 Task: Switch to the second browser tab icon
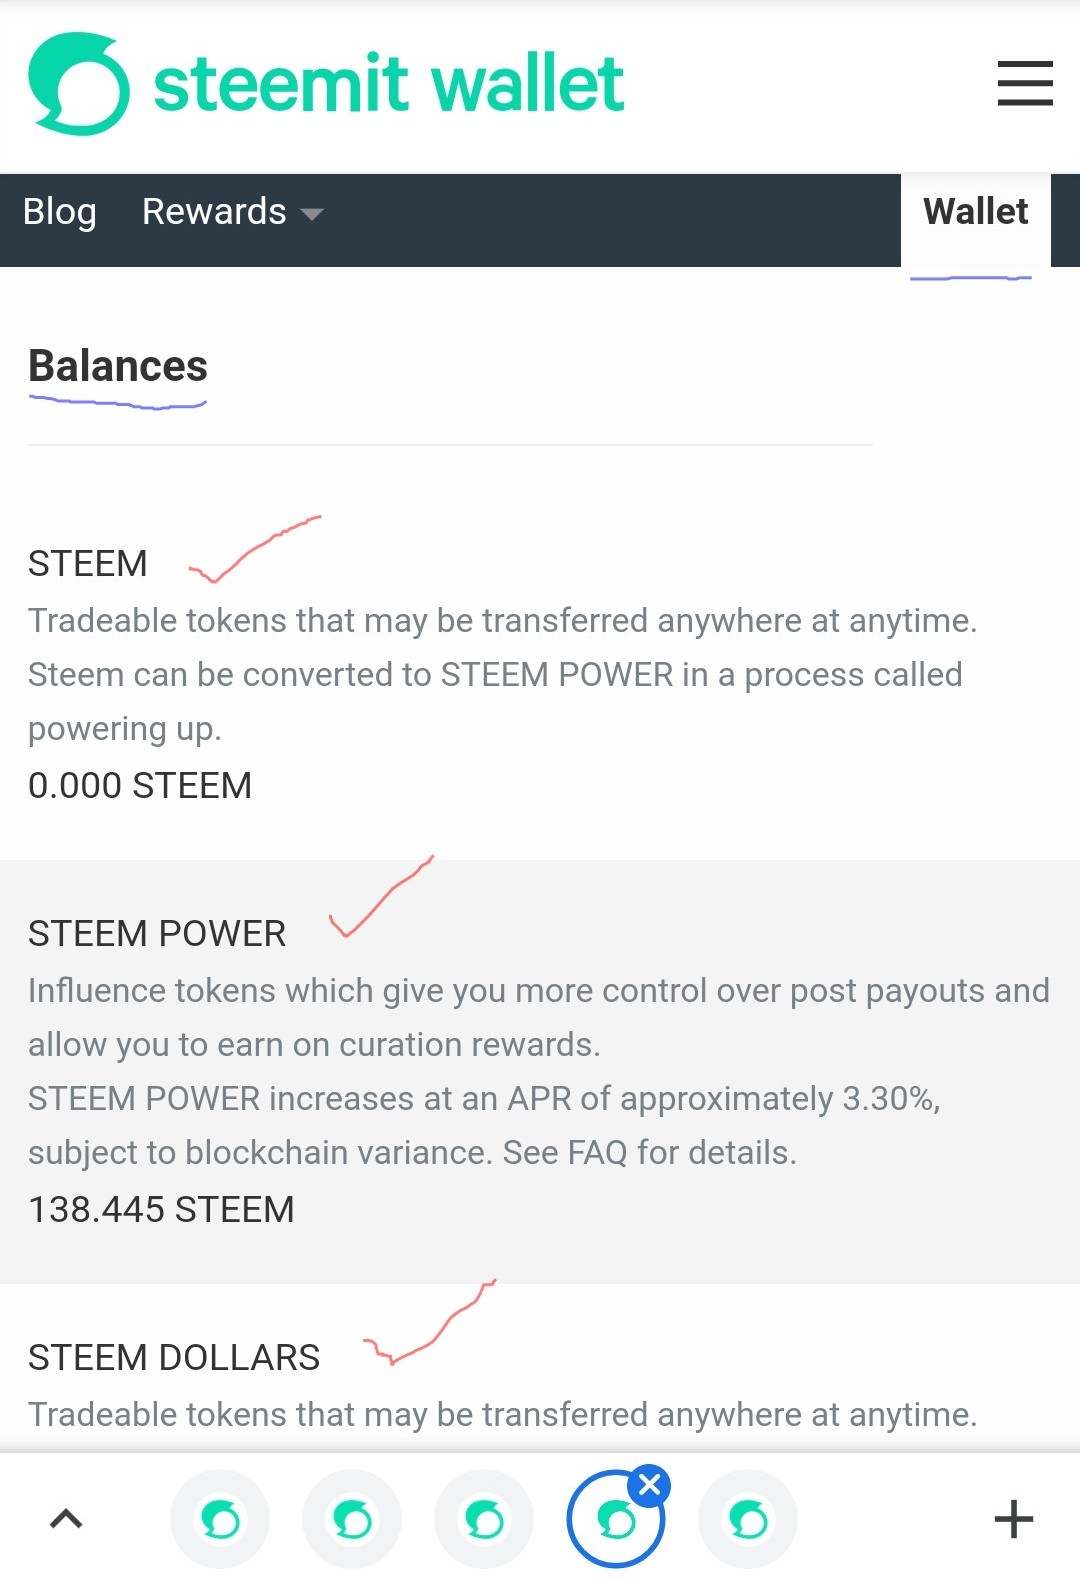tap(352, 1520)
